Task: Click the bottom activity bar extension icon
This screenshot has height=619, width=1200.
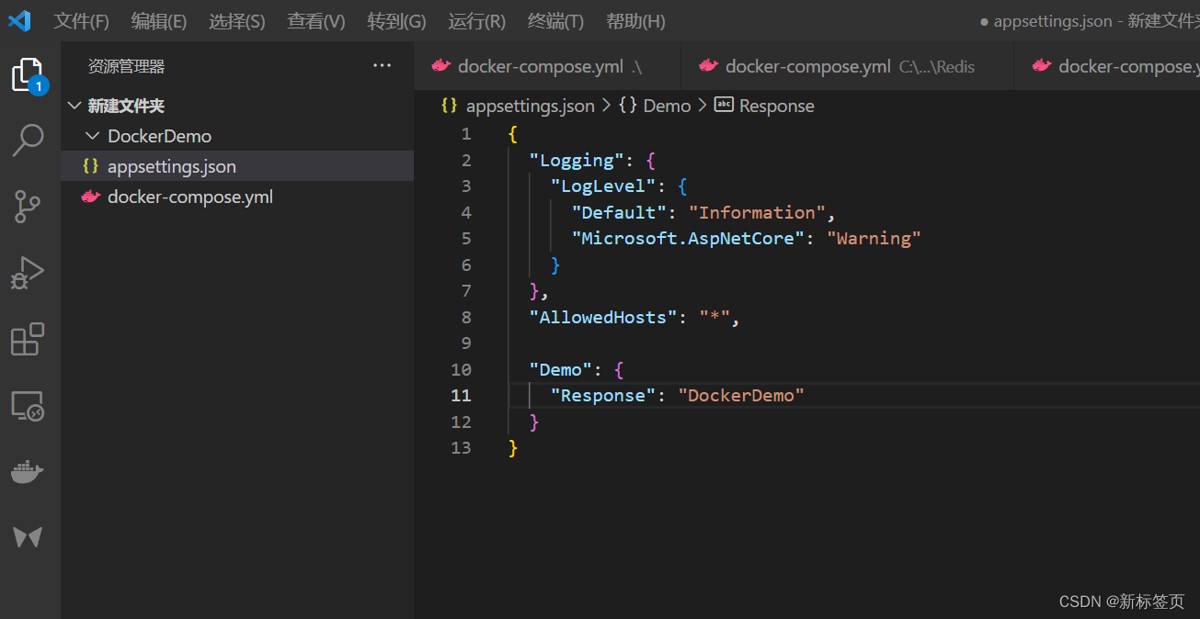Action: (28, 537)
